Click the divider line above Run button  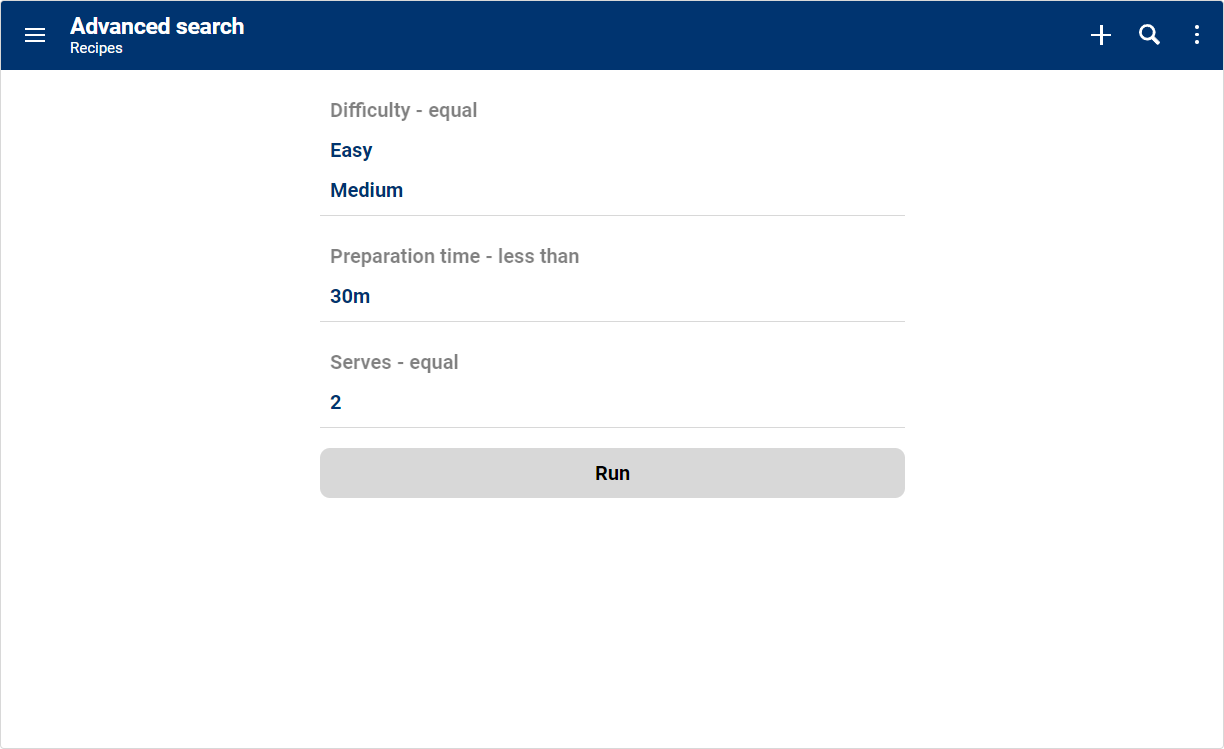(612, 427)
